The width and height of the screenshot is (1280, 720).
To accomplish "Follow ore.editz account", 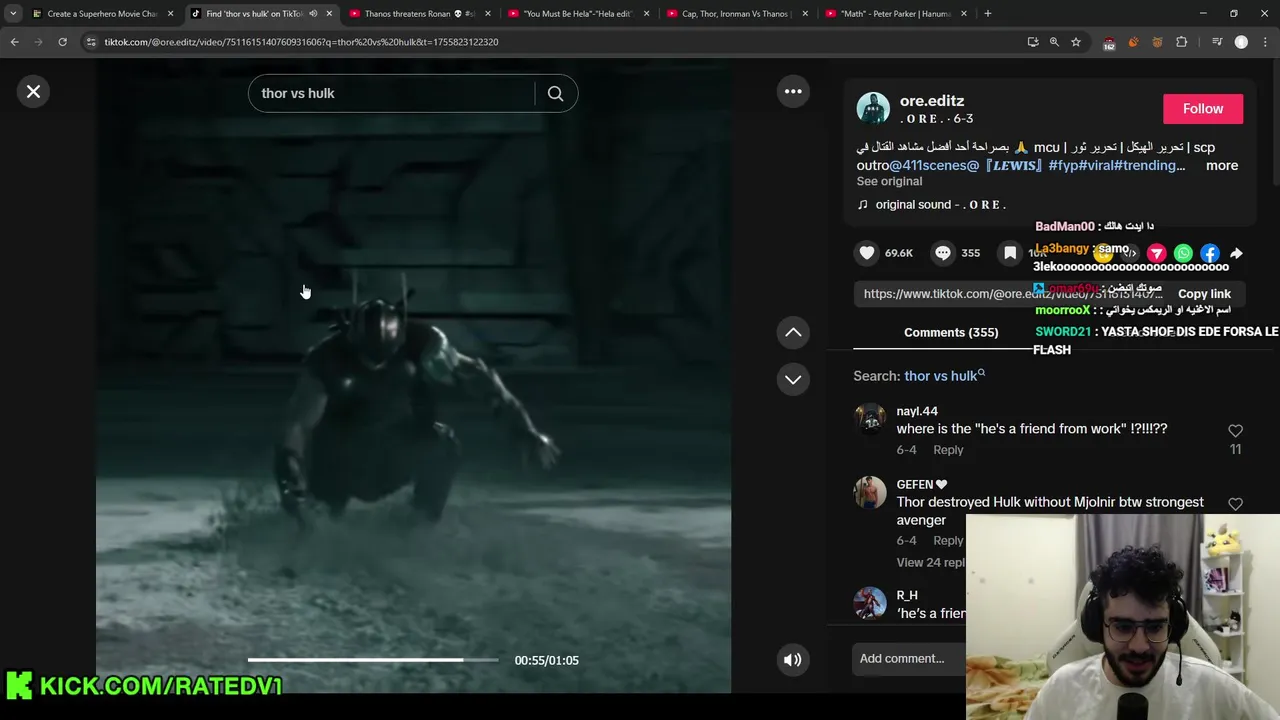I will (x=1203, y=109).
